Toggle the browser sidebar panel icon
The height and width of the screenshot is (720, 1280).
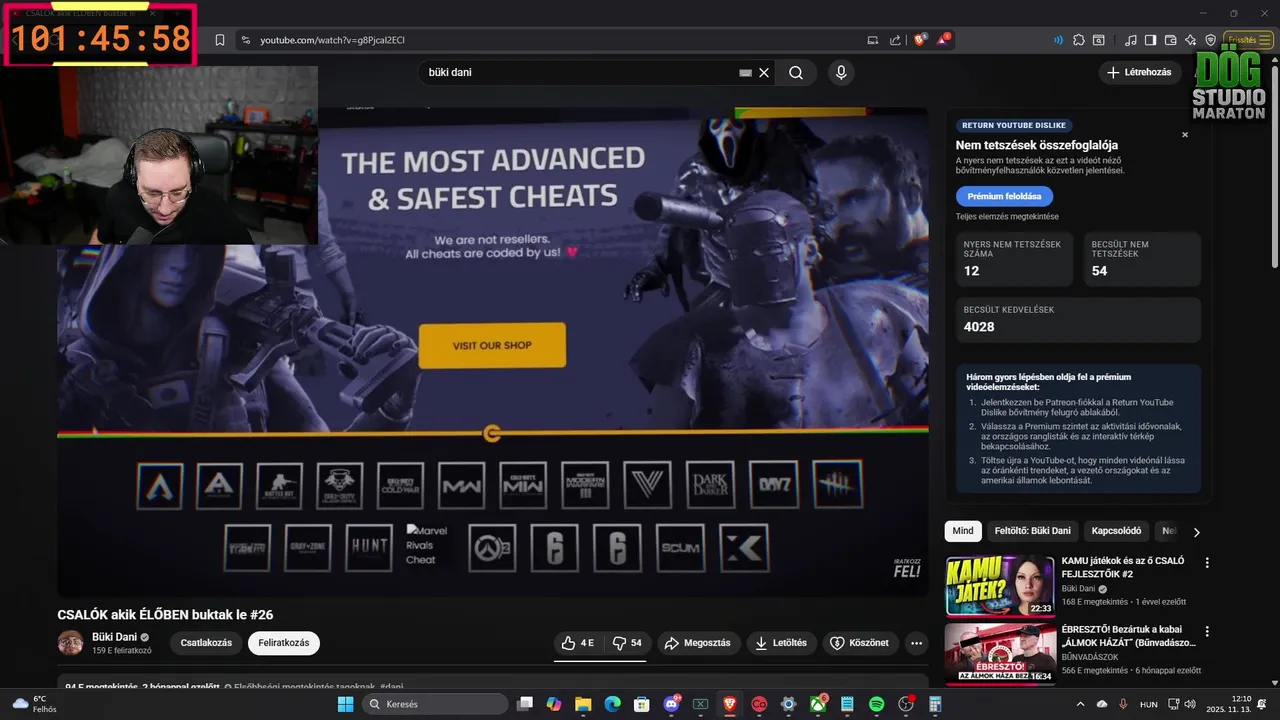click(1150, 40)
